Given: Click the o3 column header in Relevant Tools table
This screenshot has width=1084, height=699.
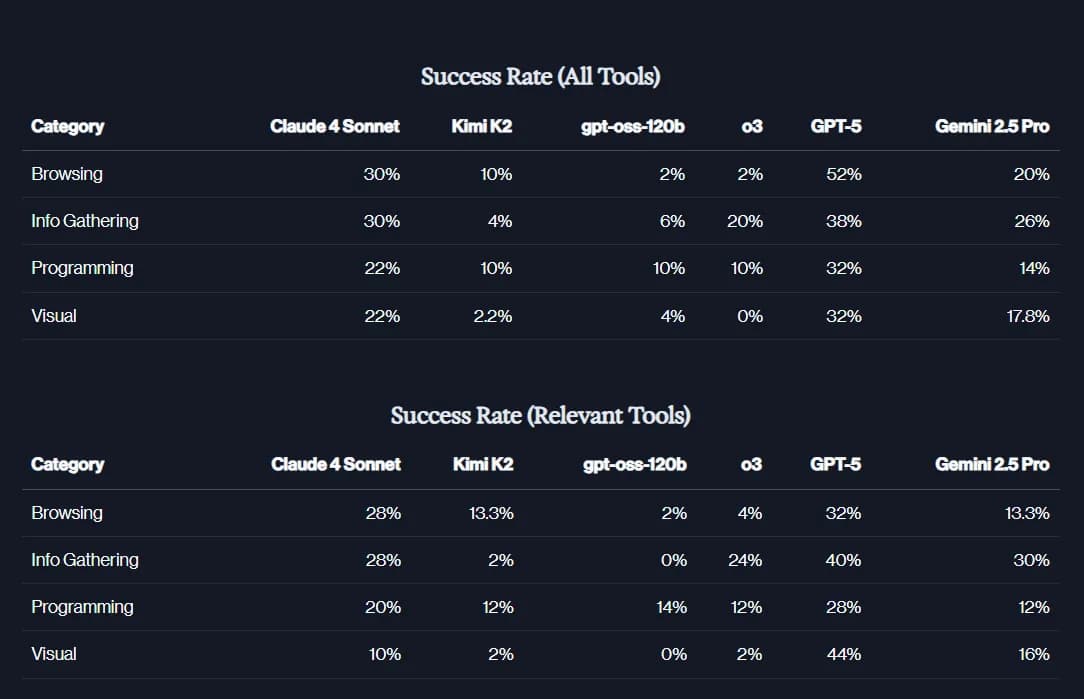Looking at the screenshot, I should coord(751,464).
